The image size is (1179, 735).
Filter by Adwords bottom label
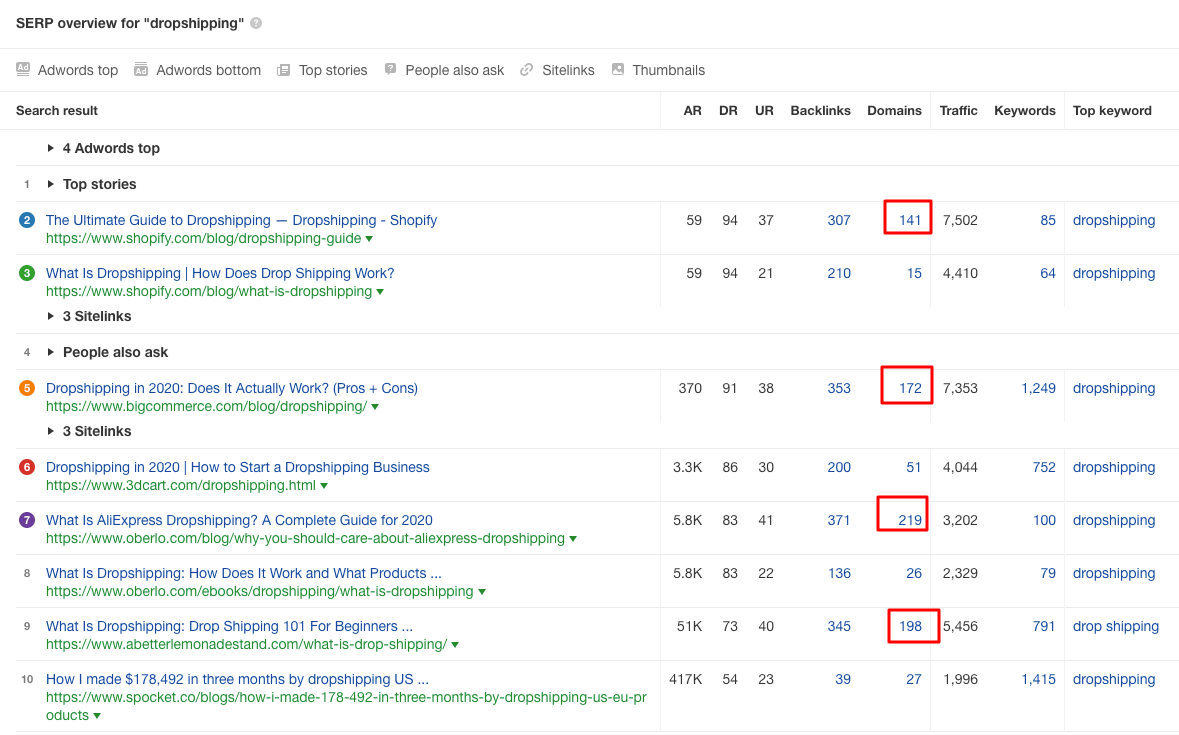tap(208, 70)
